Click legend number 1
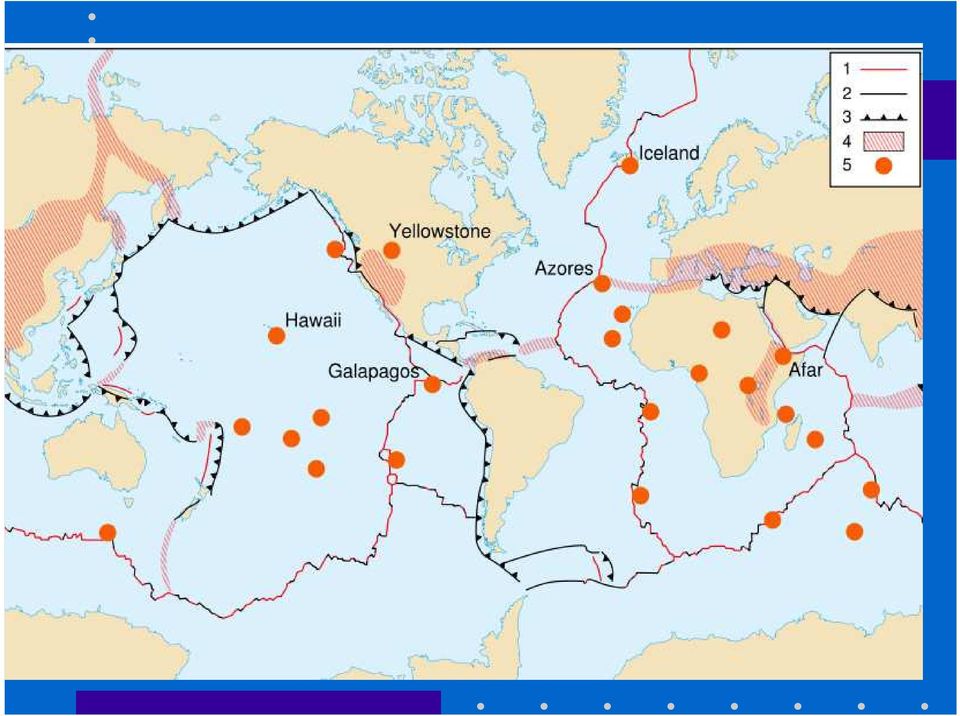 pos(847,69)
